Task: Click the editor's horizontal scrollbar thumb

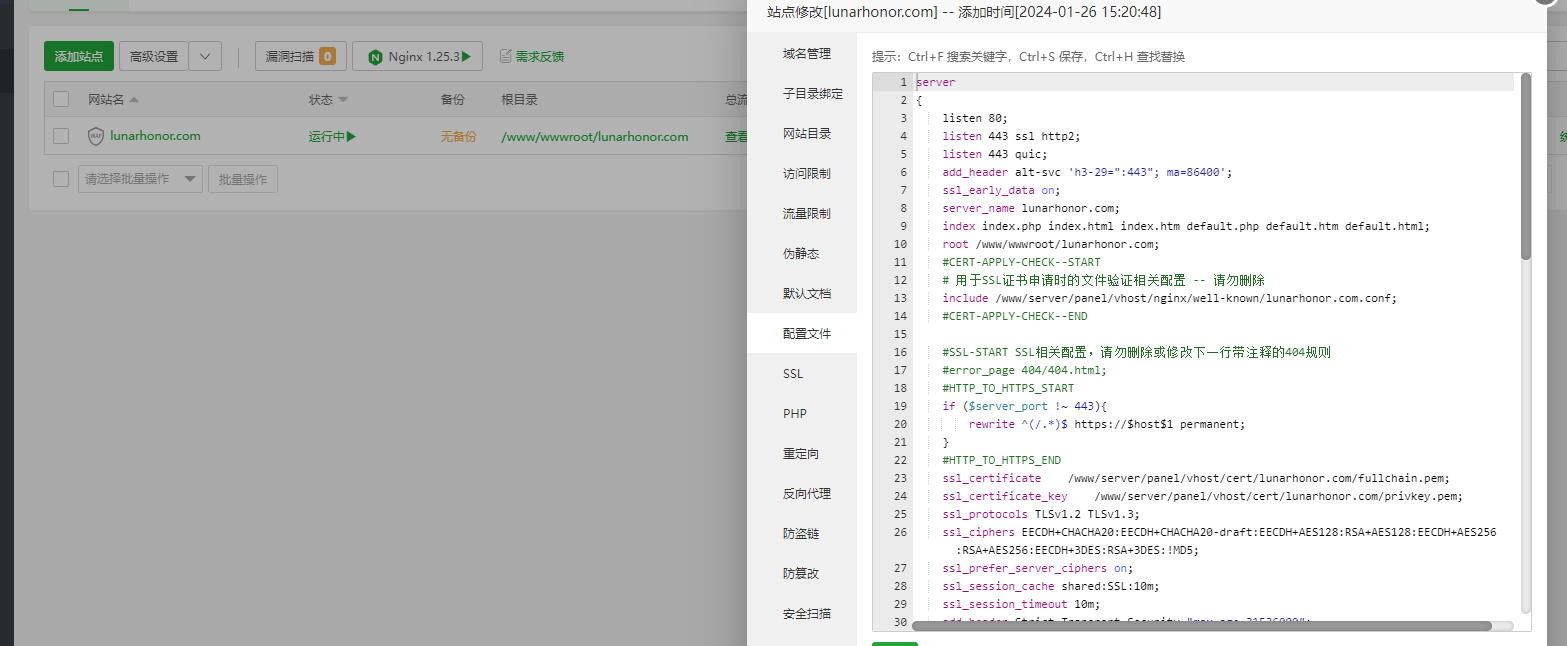Action: pos(1201,626)
